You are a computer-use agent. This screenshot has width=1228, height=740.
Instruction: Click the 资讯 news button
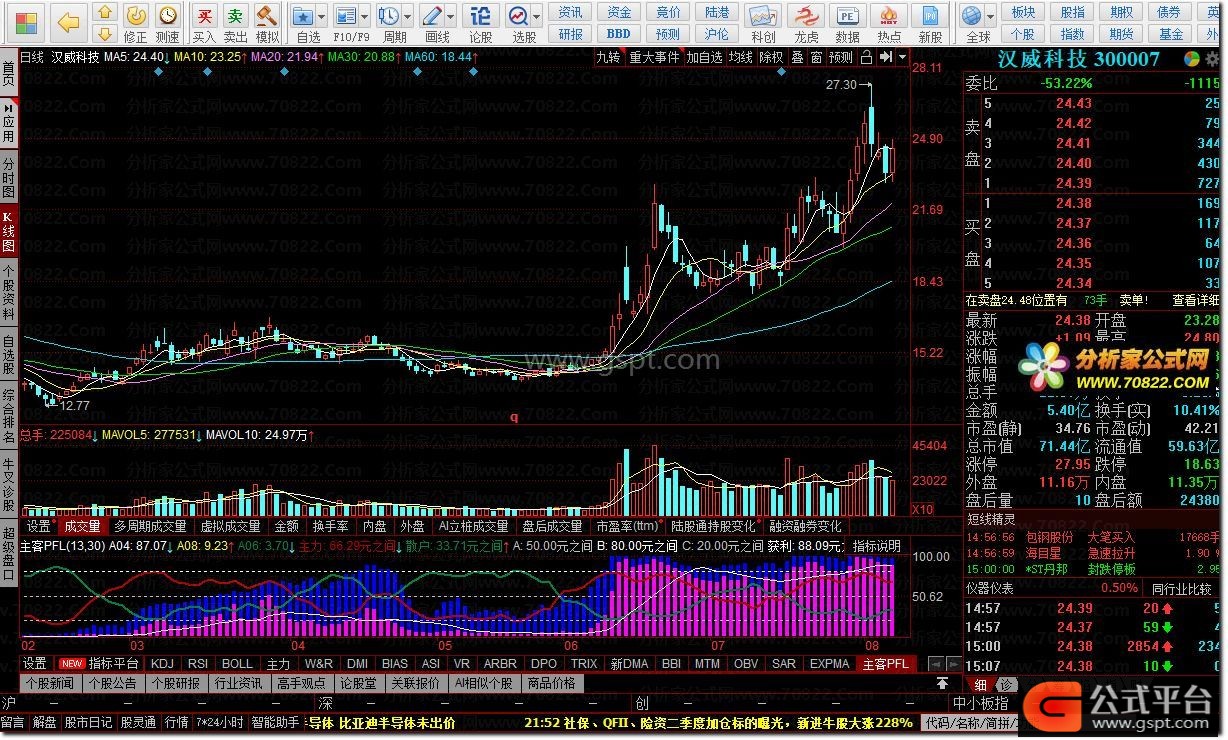(x=570, y=12)
